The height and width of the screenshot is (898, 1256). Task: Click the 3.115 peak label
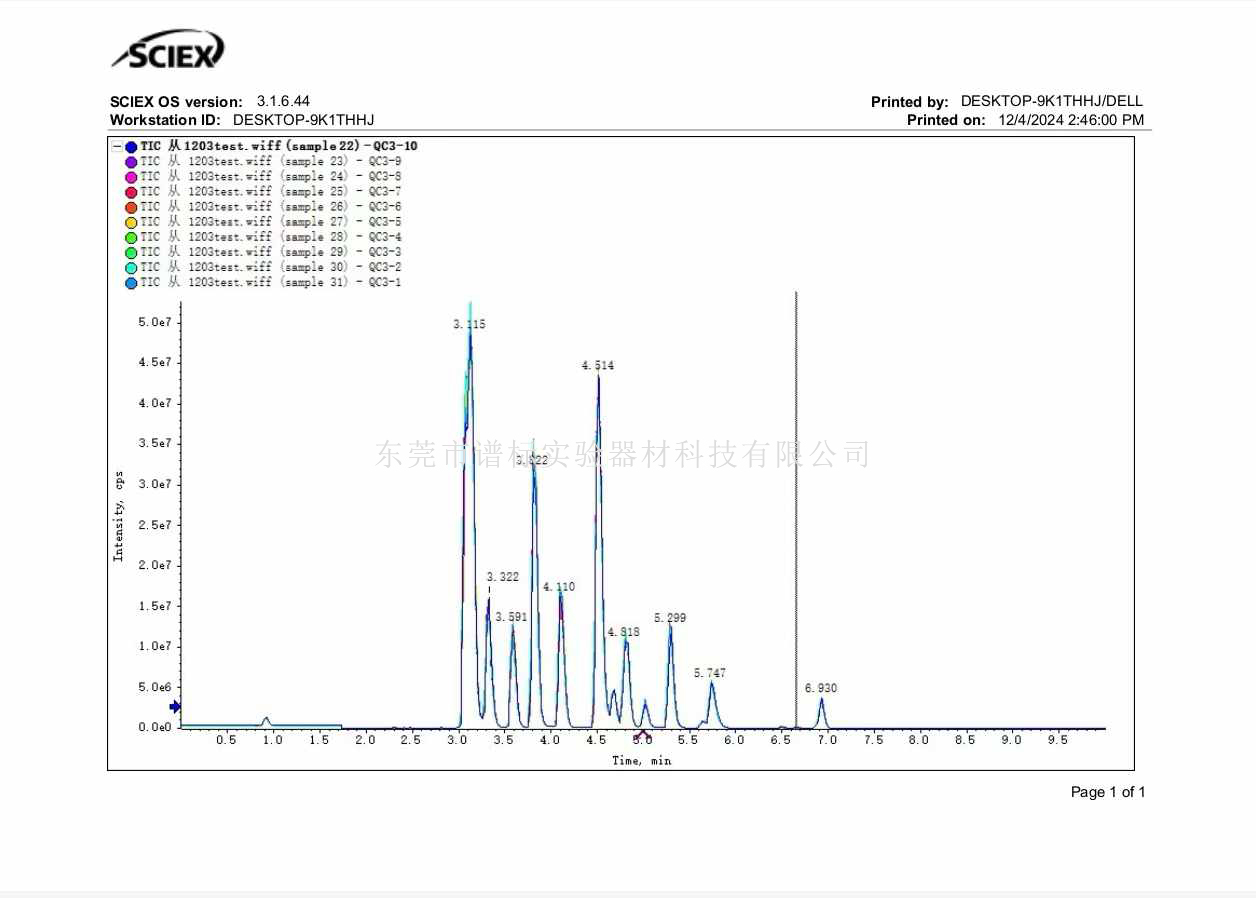469,325
